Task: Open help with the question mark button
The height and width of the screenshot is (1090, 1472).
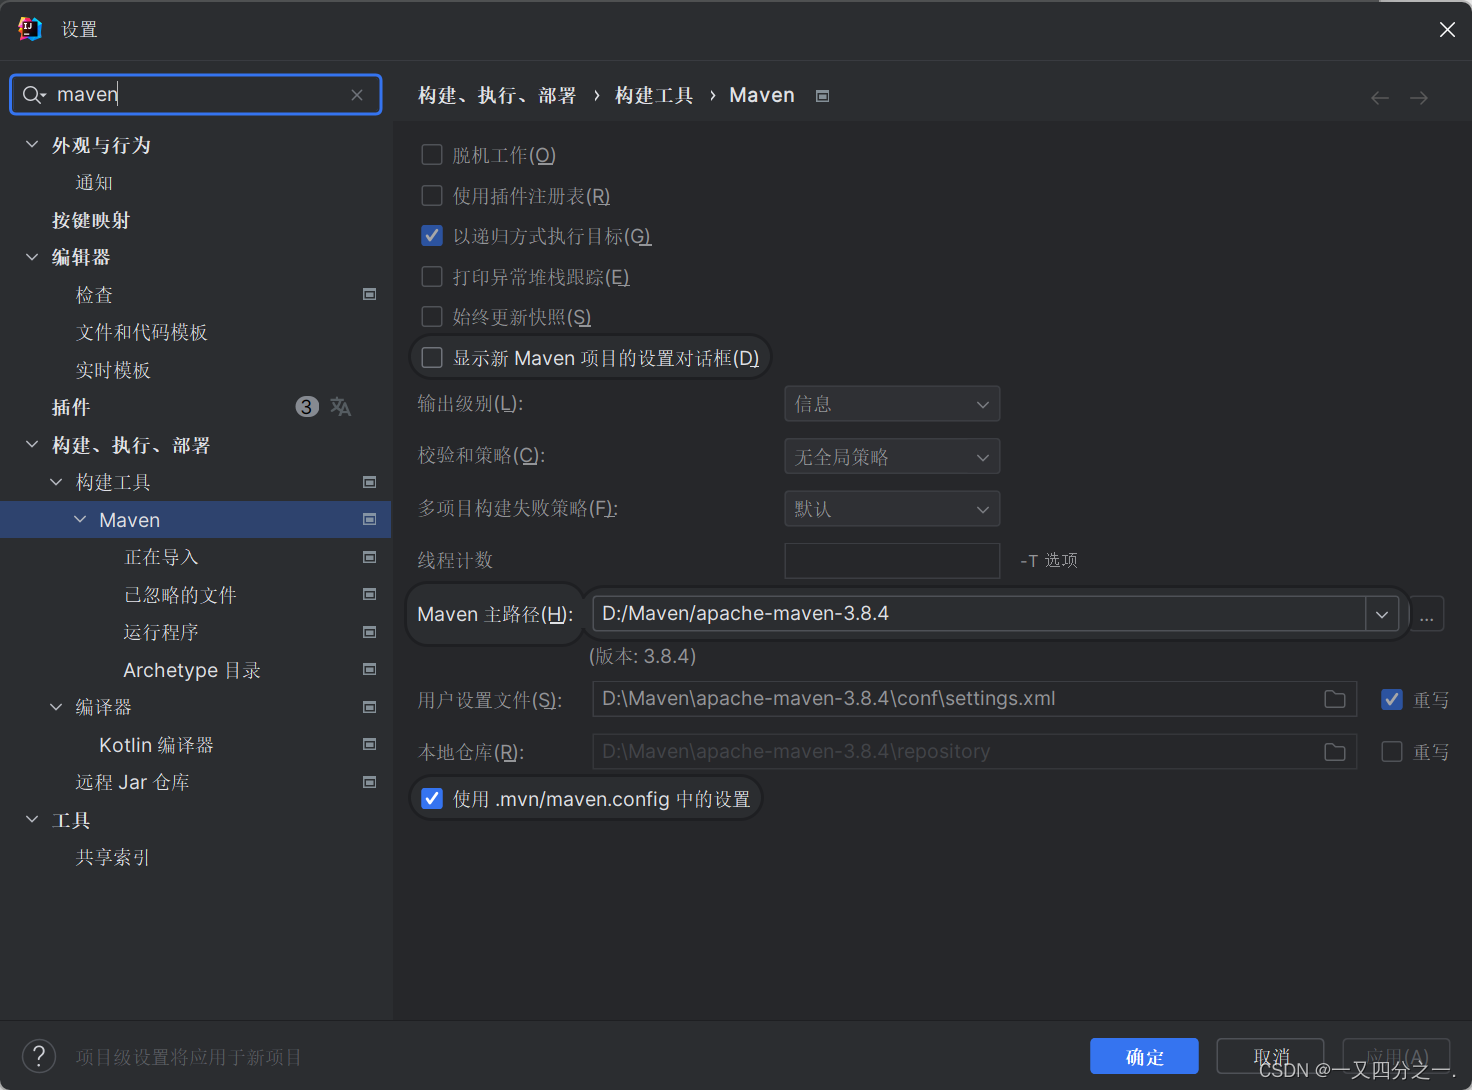Action: [39, 1056]
